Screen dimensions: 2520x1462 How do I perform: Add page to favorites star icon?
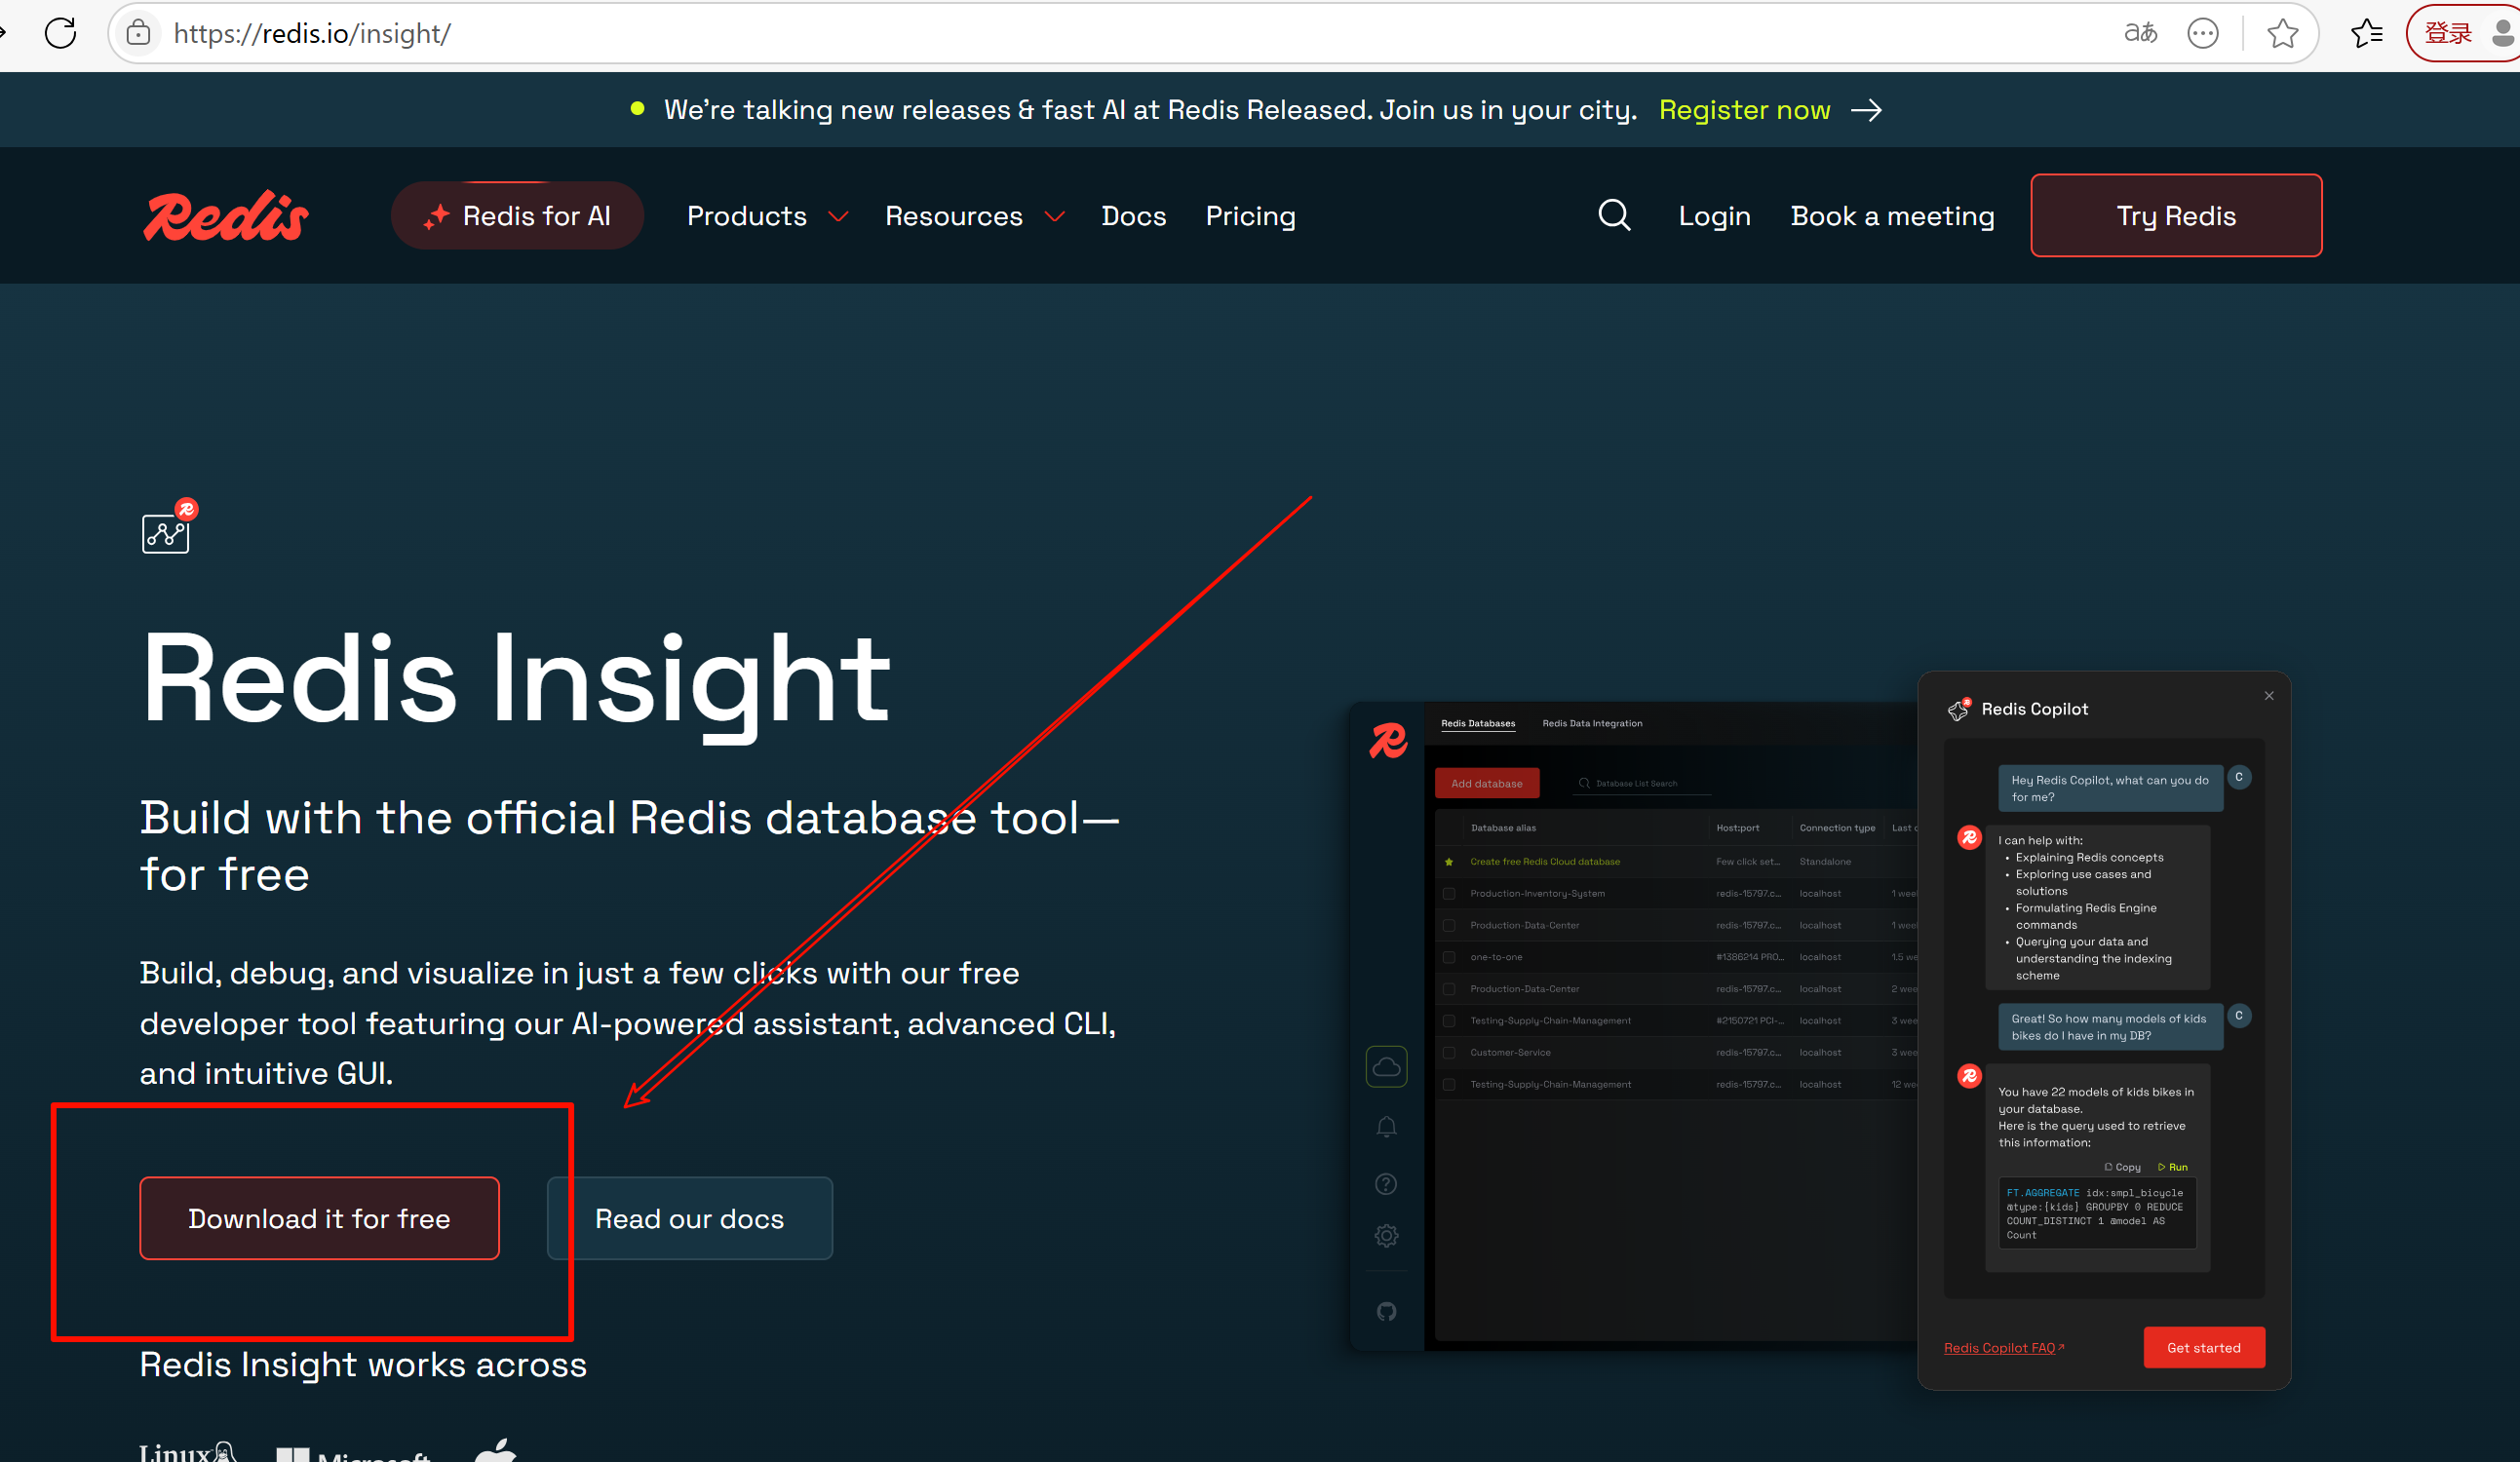tap(2283, 33)
